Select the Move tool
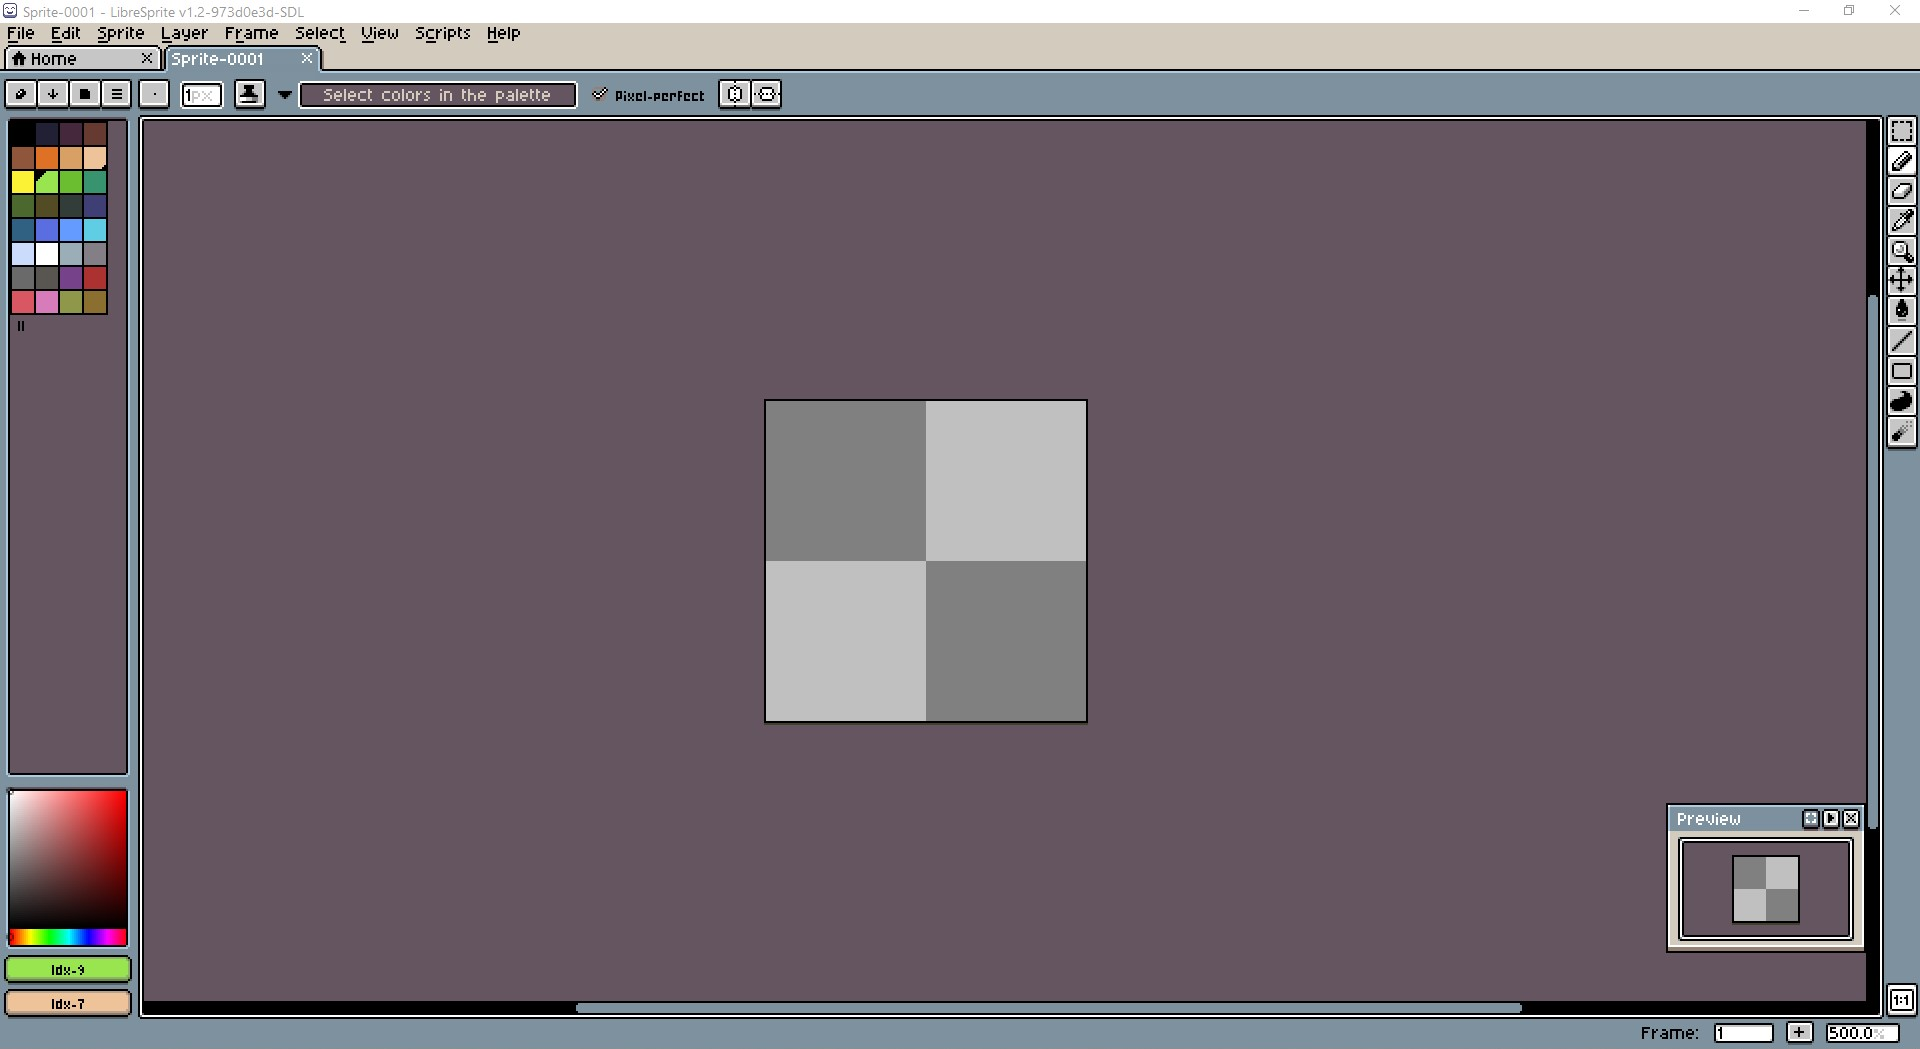Viewport: 1920px width, 1049px height. coord(1901,281)
